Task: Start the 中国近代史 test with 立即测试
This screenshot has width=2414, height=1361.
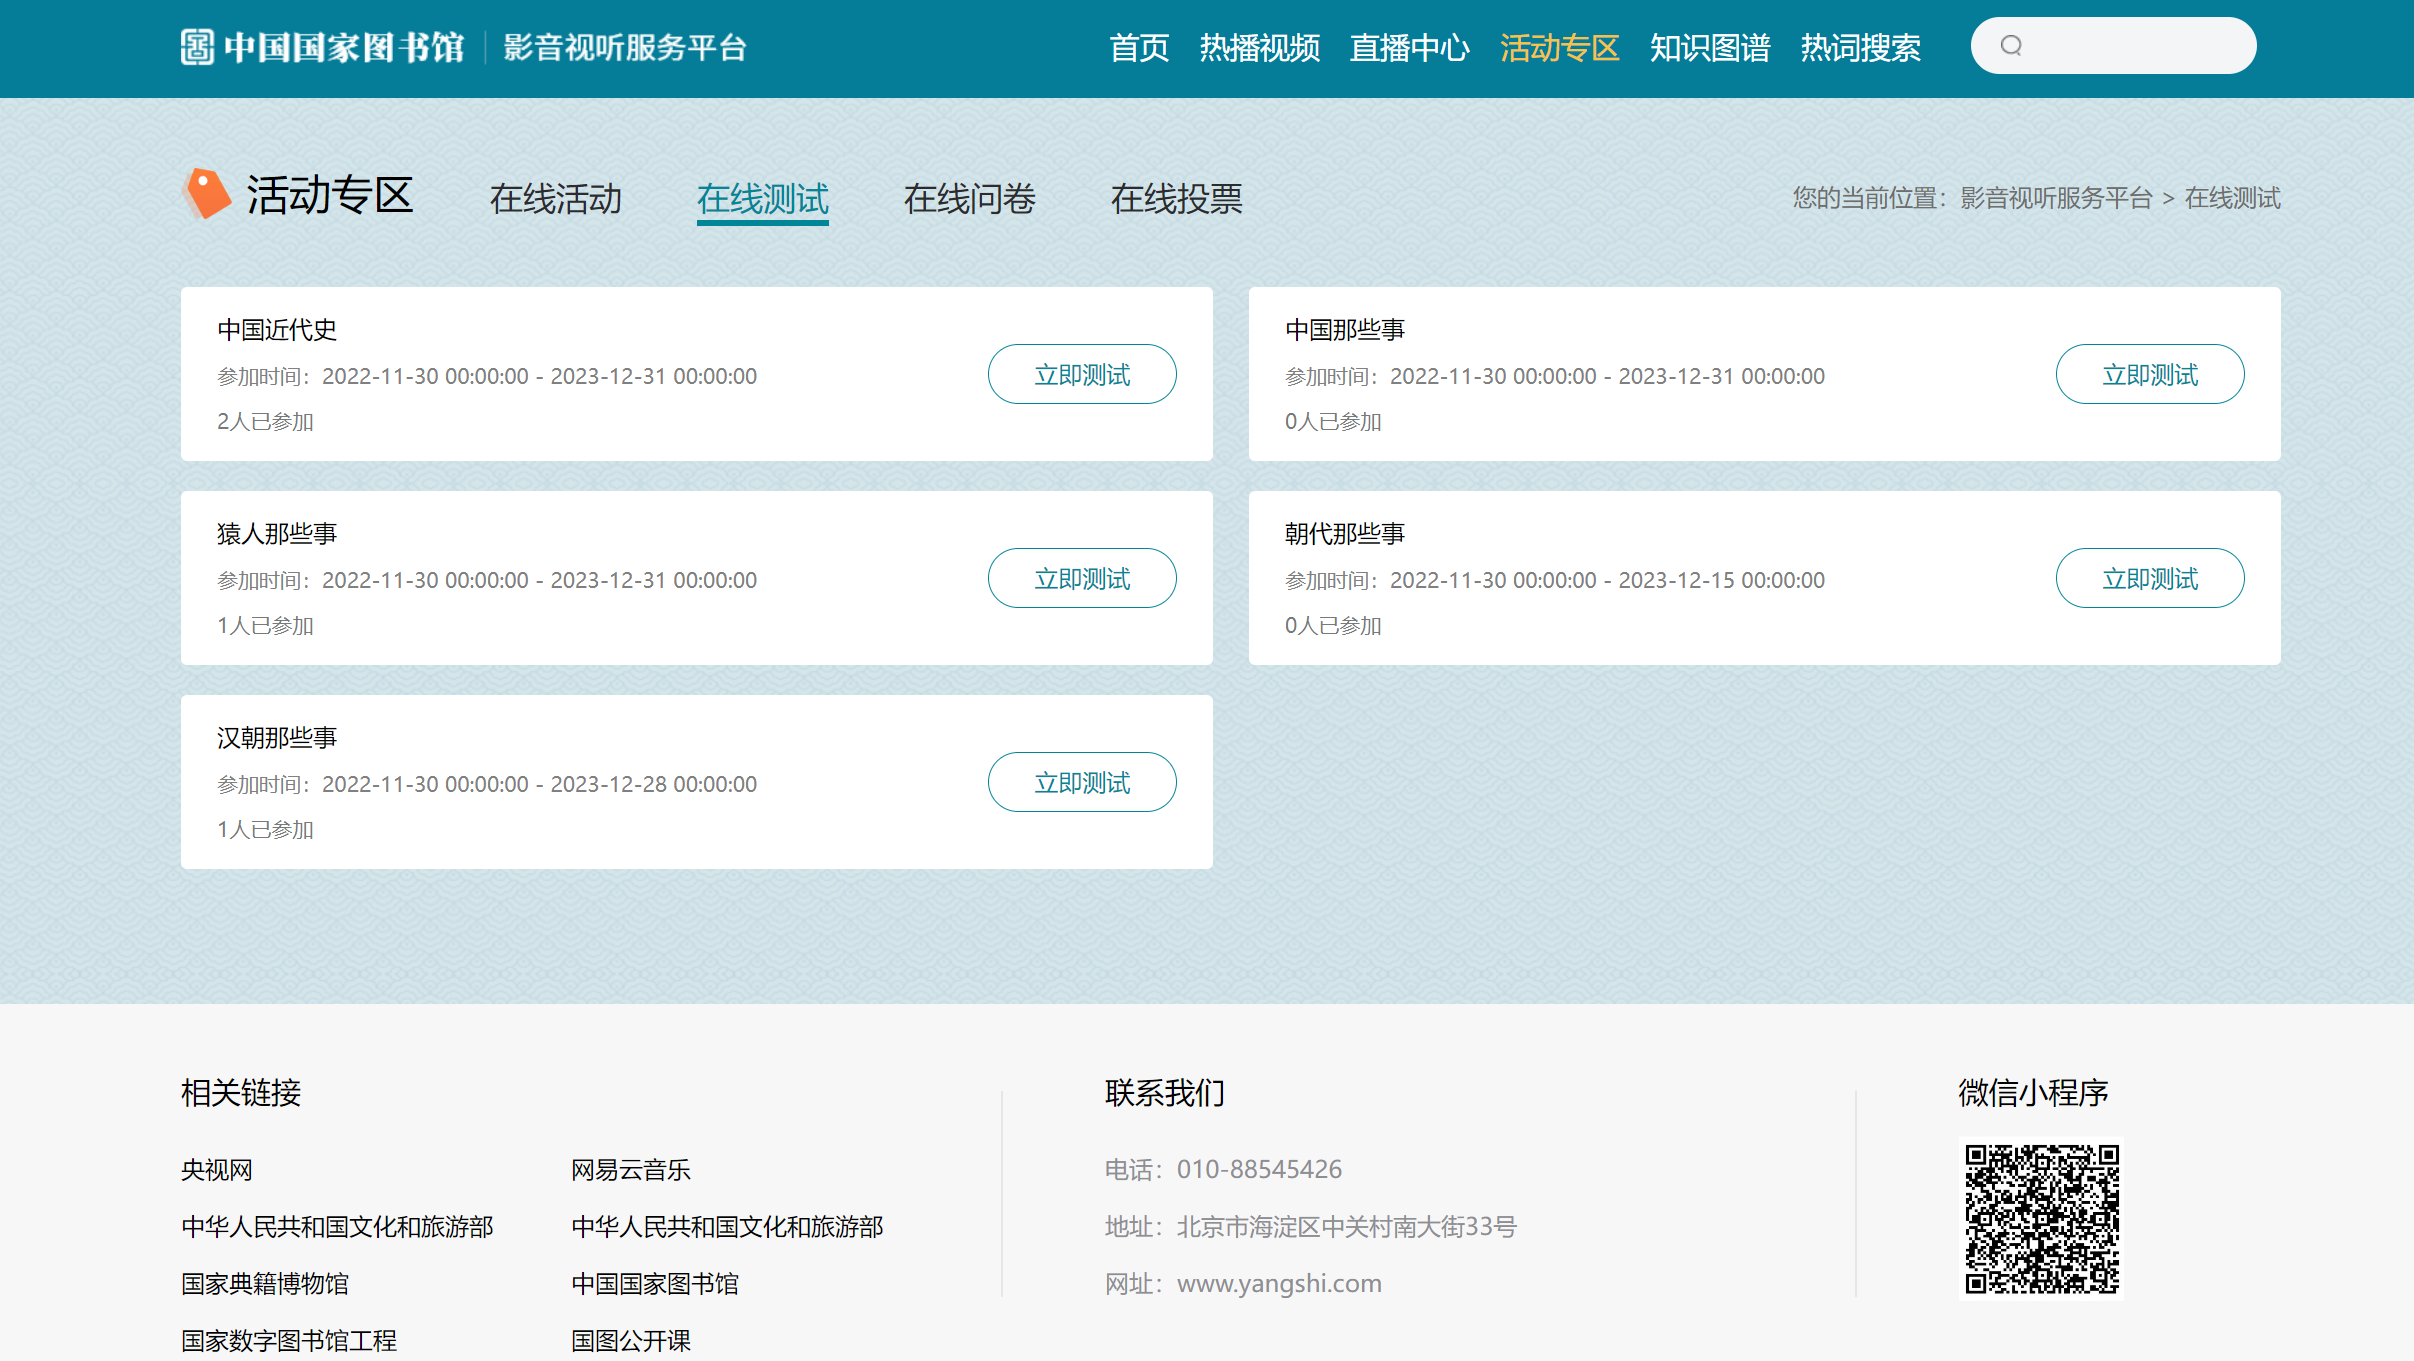Action: (x=1082, y=374)
